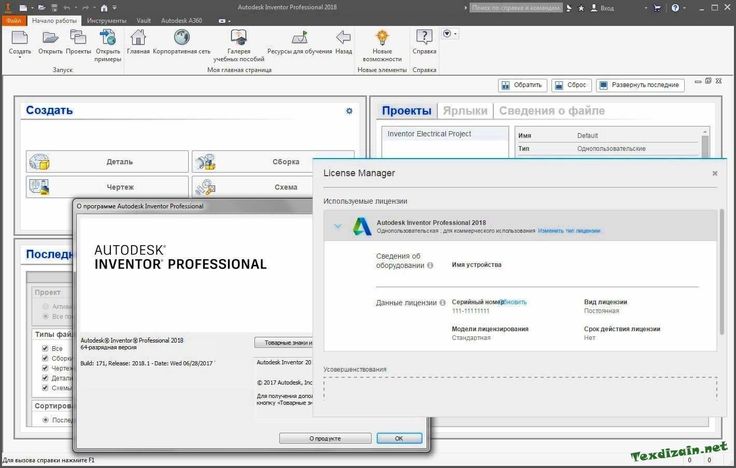Screen dimensions: 736x468
Task: Open Ресурсы для обучения icon
Action: pos(299,38)
